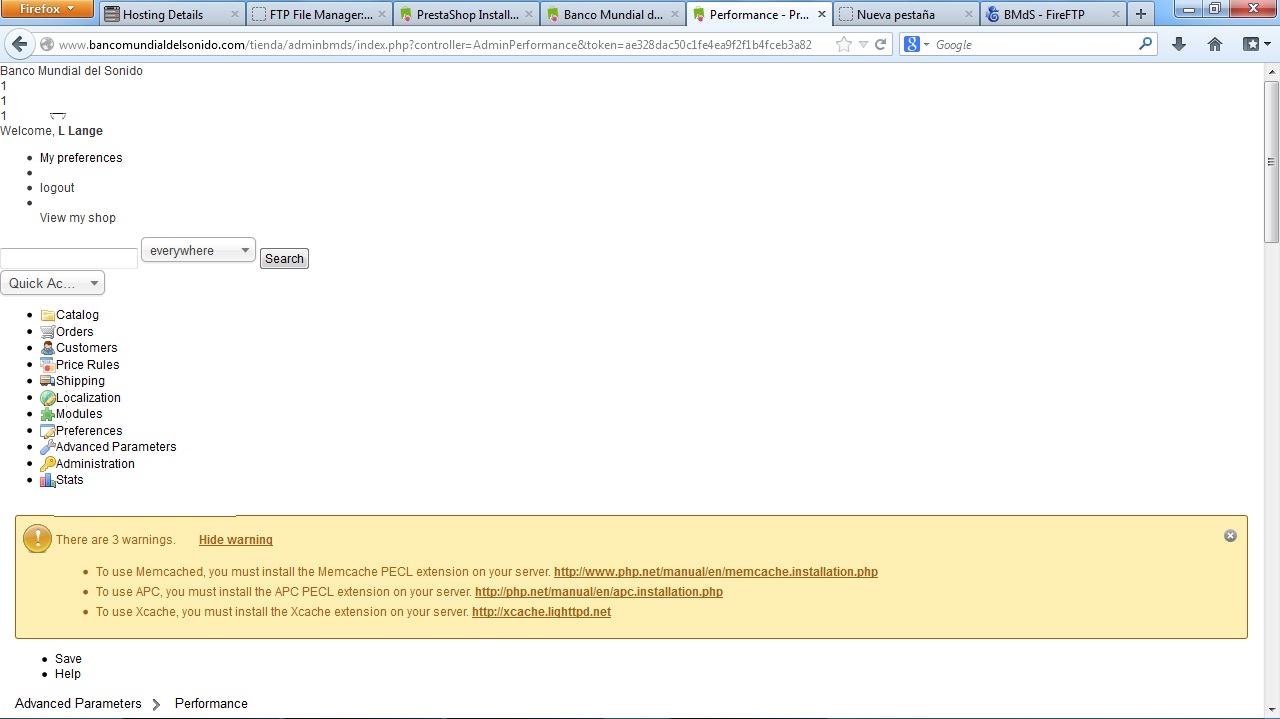The height and width of the screenshot is (719, 1280).
Task: Click the Modules puzzle icon
Action: (x=48, y=414)
